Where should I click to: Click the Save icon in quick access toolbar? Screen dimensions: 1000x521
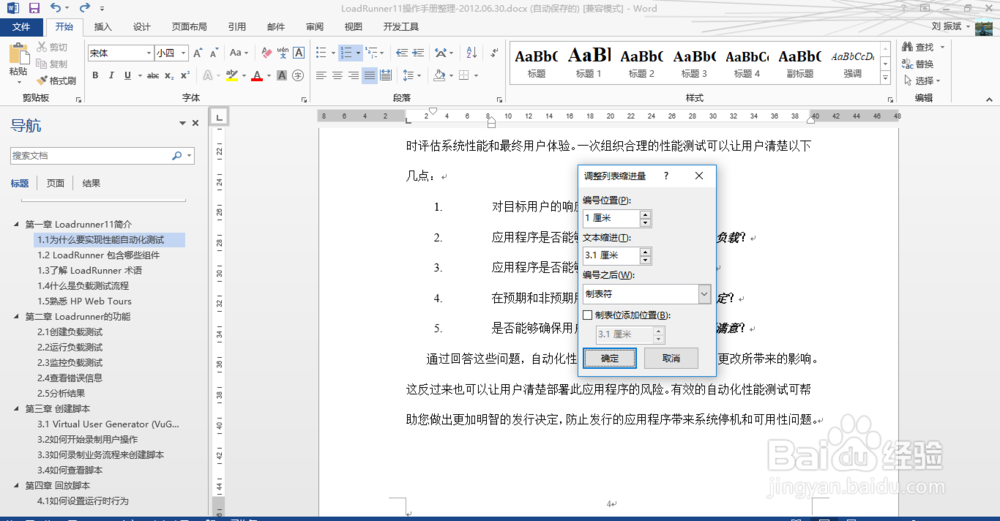(34, 8)
